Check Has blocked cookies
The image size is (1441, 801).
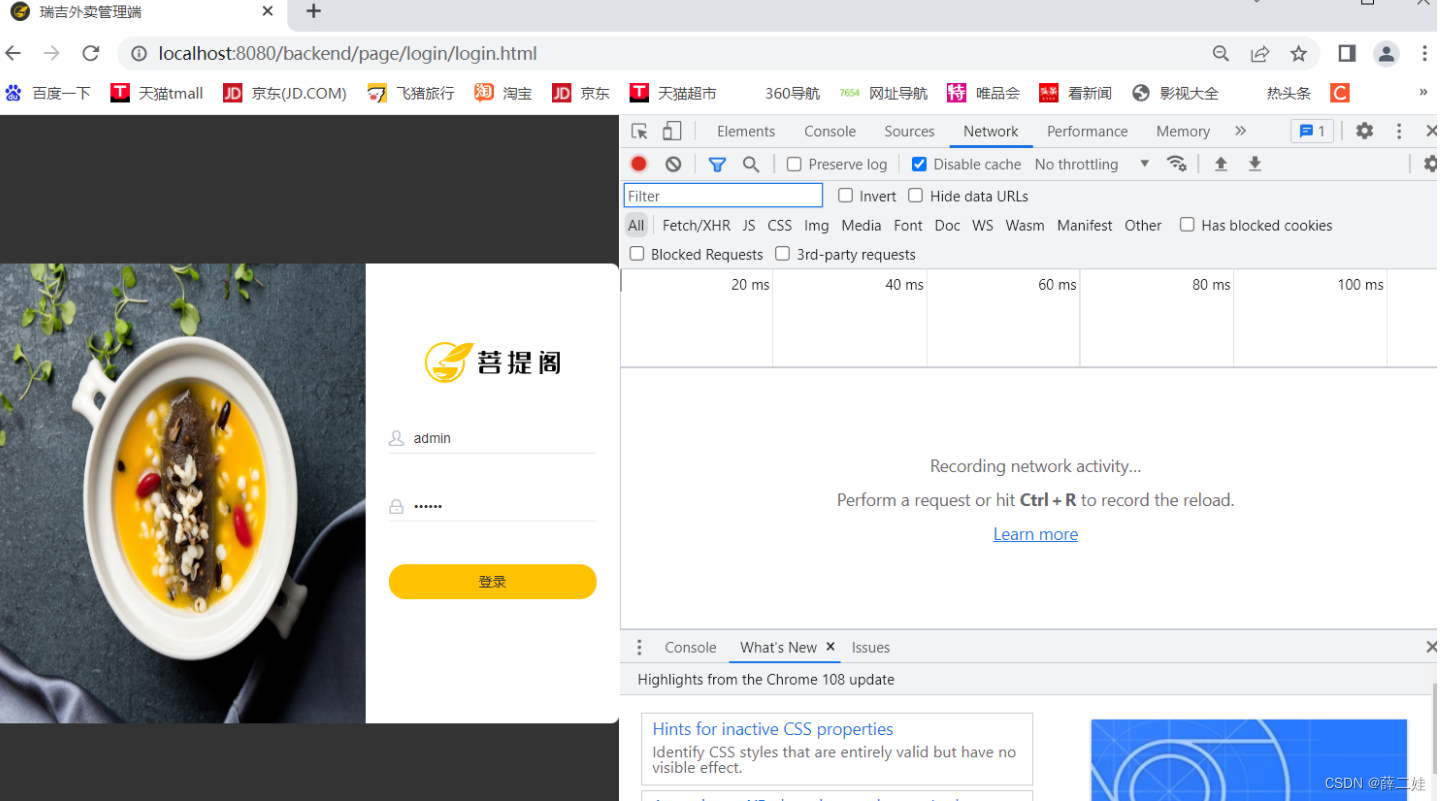(1187, 224)
